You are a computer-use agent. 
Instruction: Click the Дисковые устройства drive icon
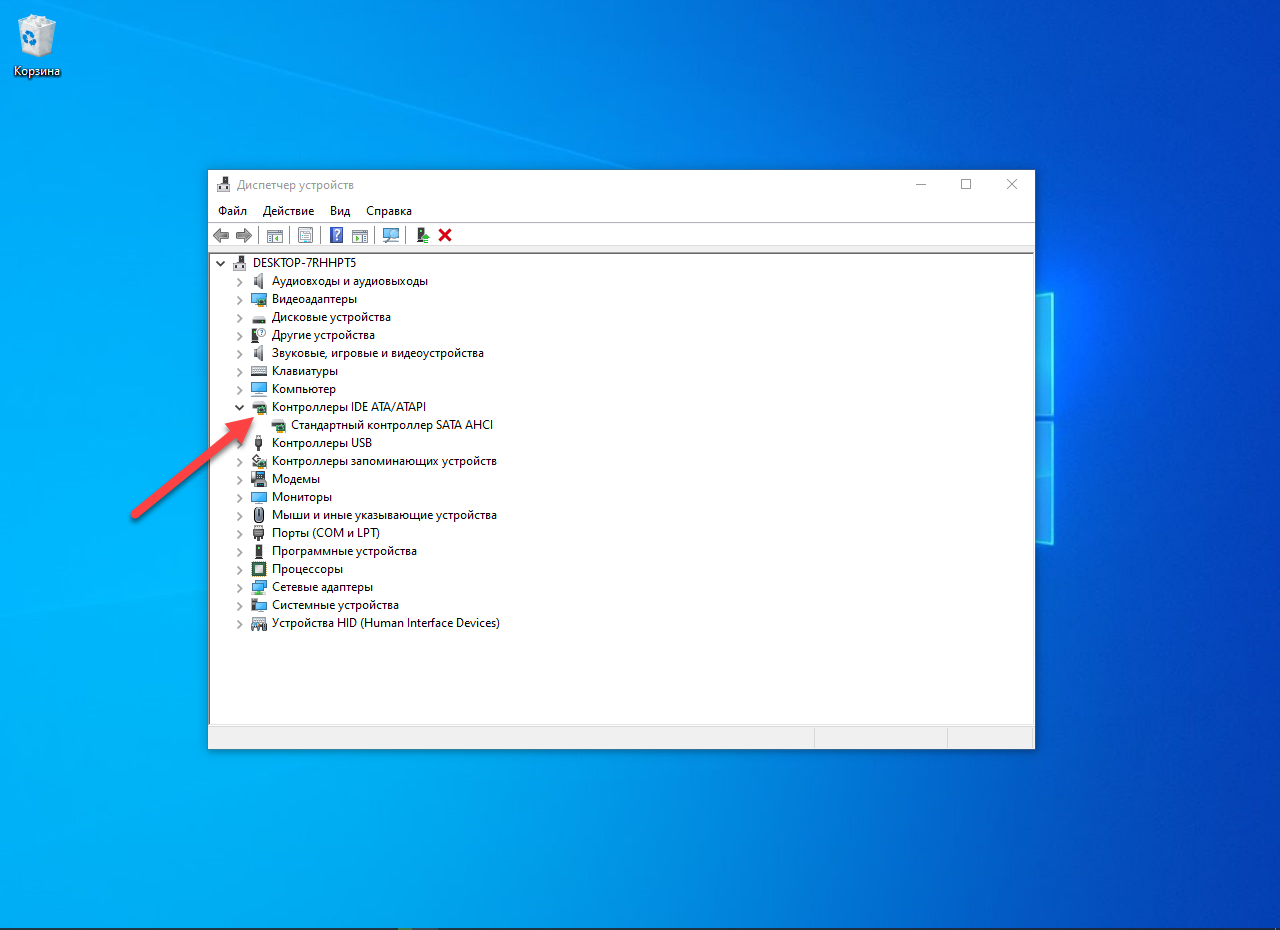(x=259, y=317)
